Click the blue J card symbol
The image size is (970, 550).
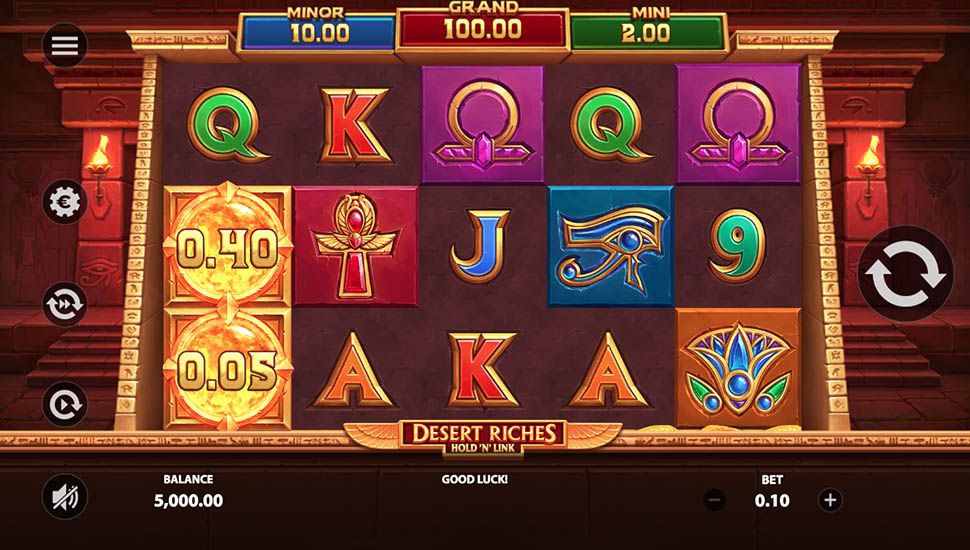(x=480, y=246)
